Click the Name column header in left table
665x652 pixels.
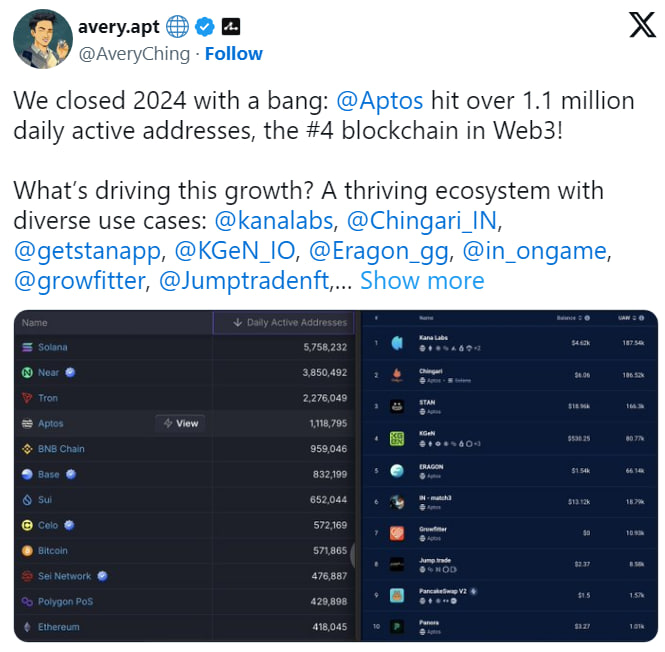pos(35,323)
